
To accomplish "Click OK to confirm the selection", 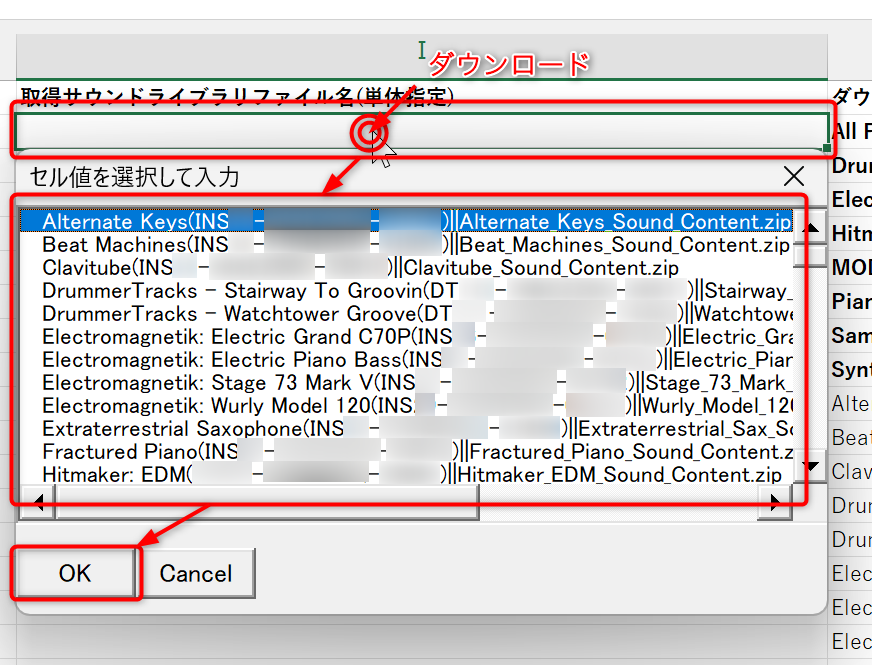I will pyautogui.click(x=75, y=573).
